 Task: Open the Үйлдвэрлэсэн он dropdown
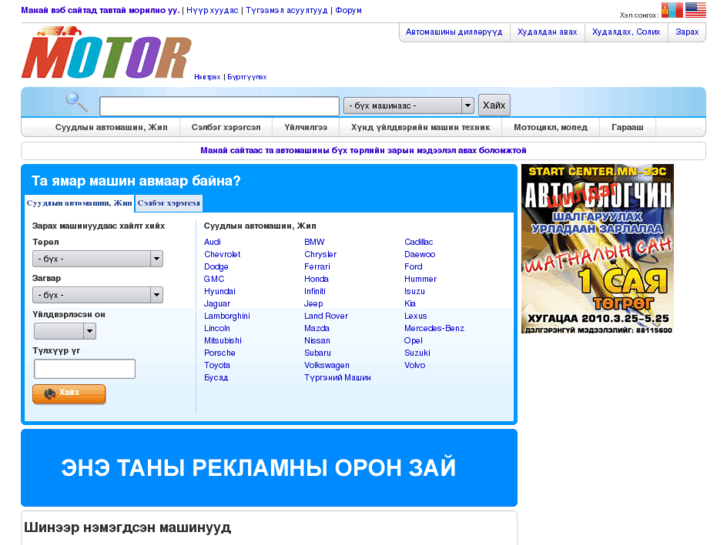coord(65,331)
